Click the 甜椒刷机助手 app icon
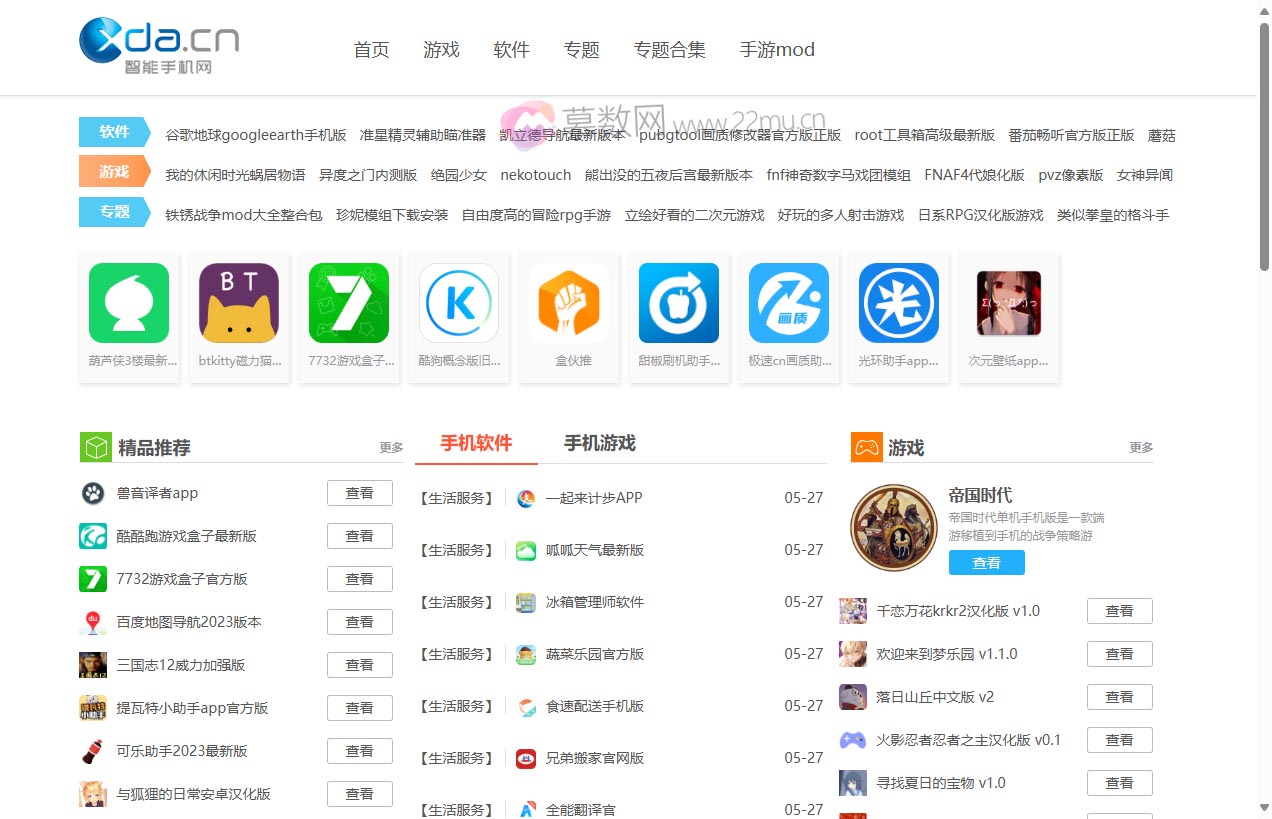The height and width of the screenshot is (819, 1272). (679, 303)
